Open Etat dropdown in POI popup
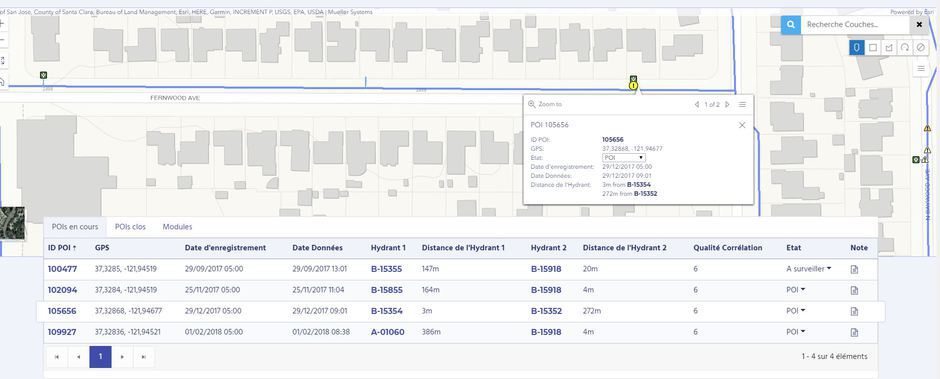This screenshot has height=379, width=940. coord(624,157)
